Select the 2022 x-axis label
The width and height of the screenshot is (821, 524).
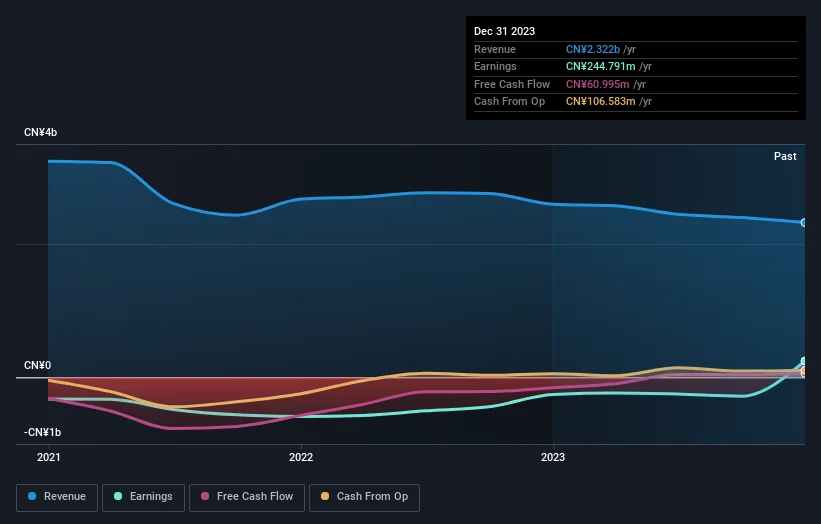pos(301,457)
